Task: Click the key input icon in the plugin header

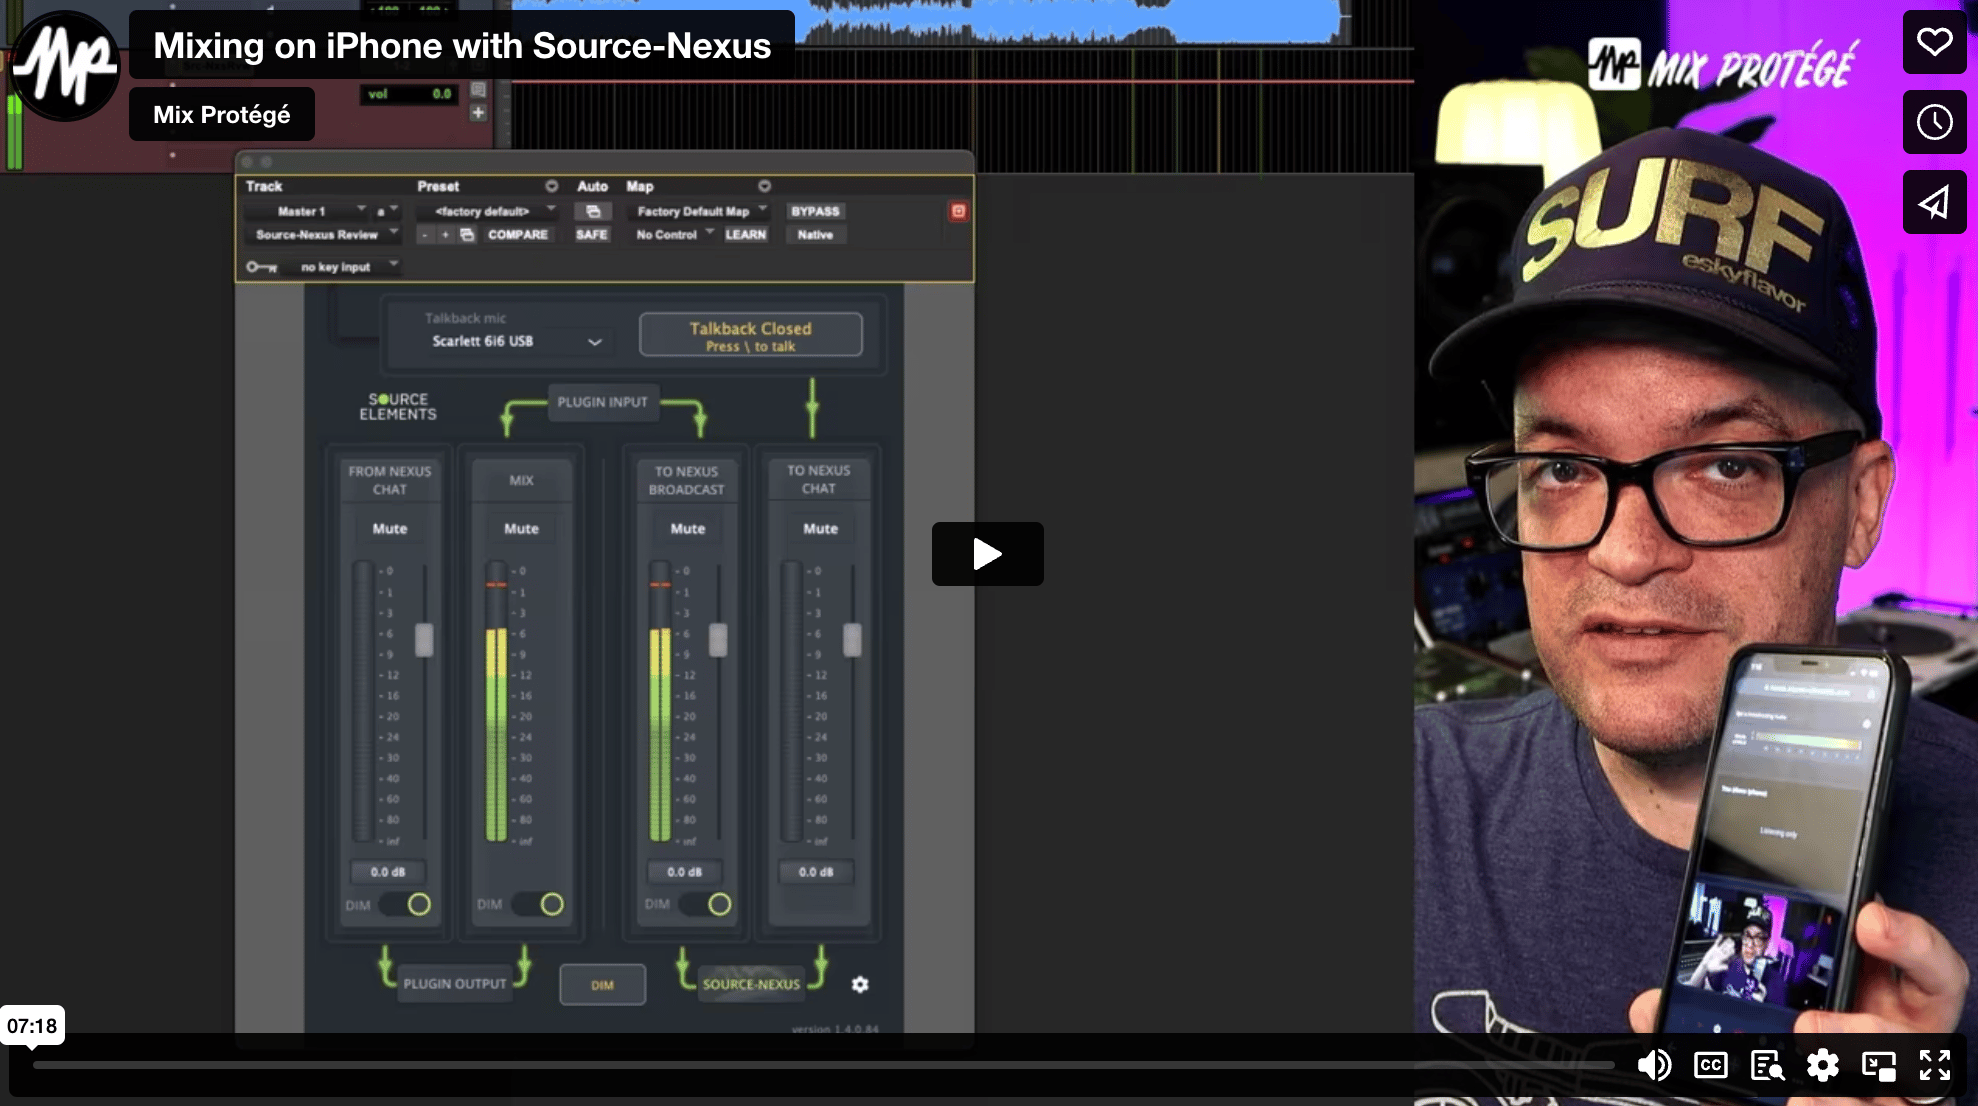Action: 261,267
